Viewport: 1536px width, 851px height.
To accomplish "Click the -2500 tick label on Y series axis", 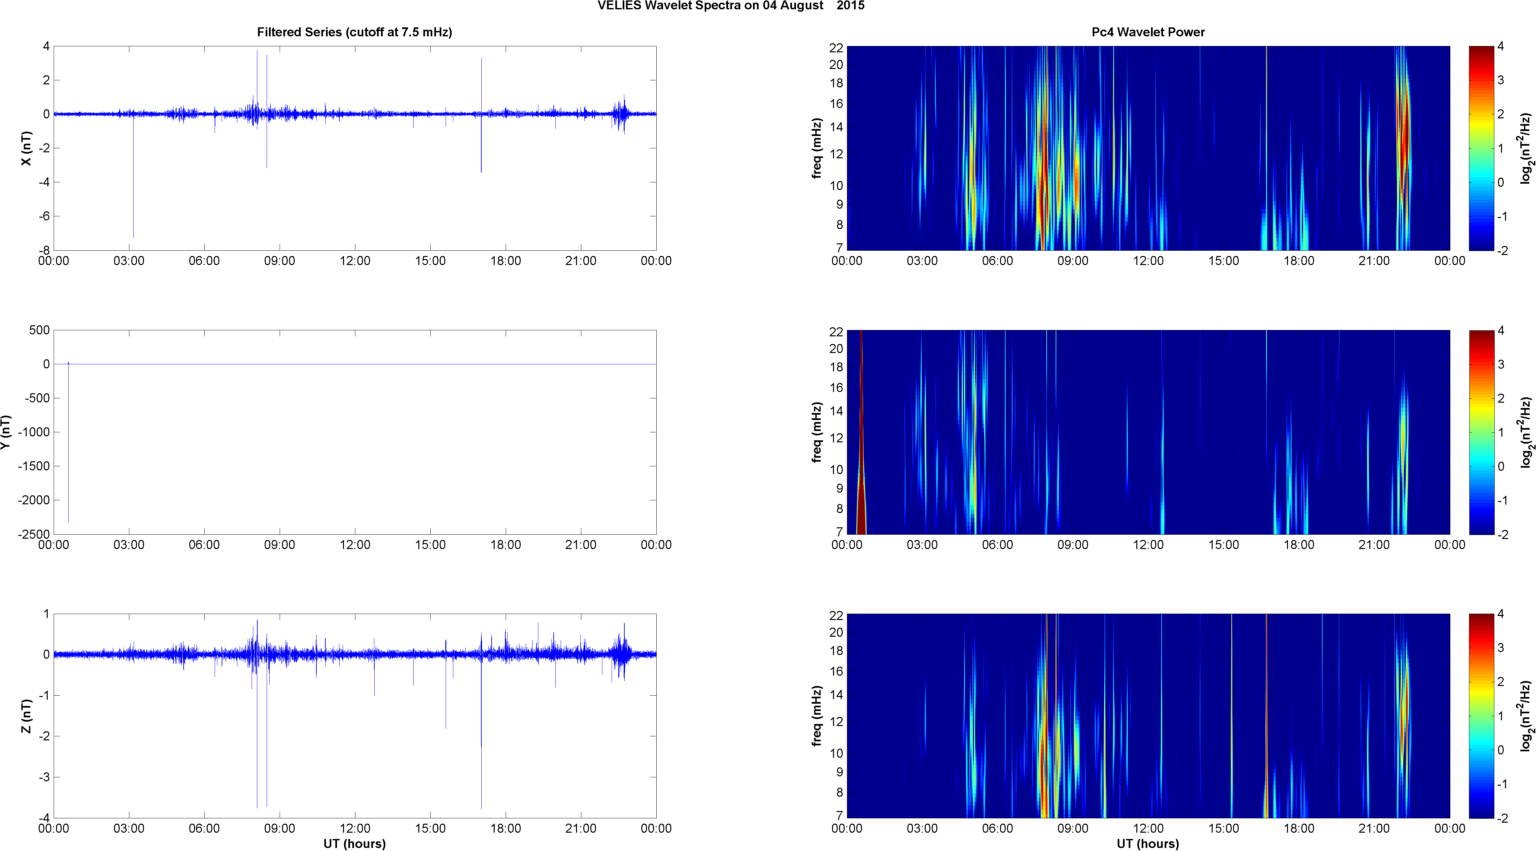I will [x=33, y=535].
